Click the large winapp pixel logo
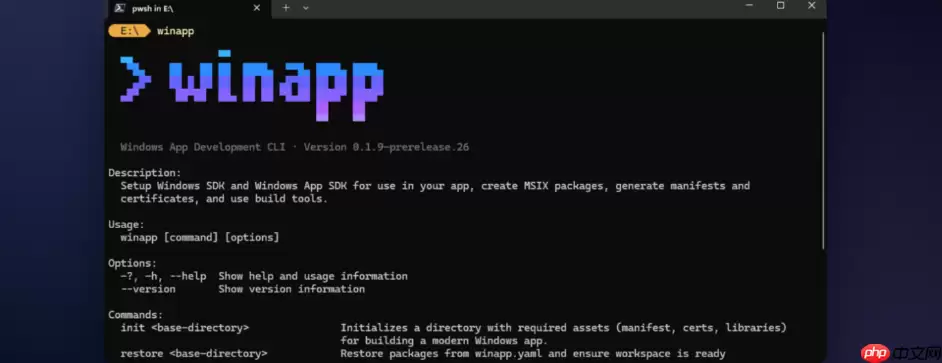This screenshot has height=363, width=942. click(x=276, y=85)
